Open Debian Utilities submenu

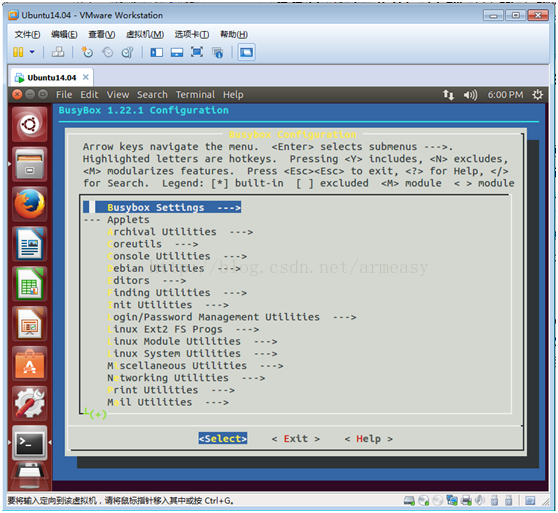click(174, 268)
